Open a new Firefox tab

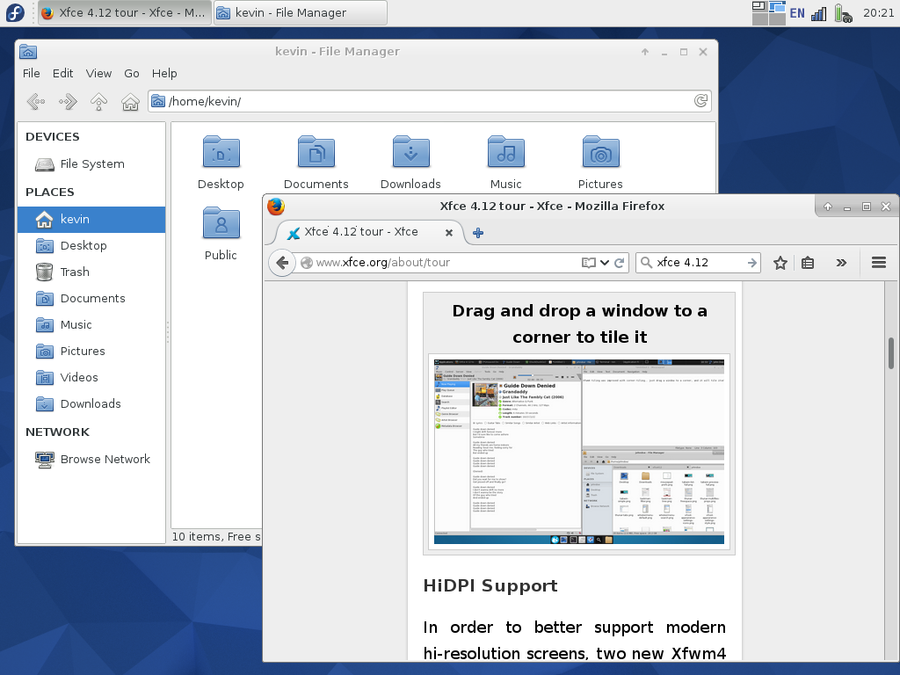click(x=478, y=233)
